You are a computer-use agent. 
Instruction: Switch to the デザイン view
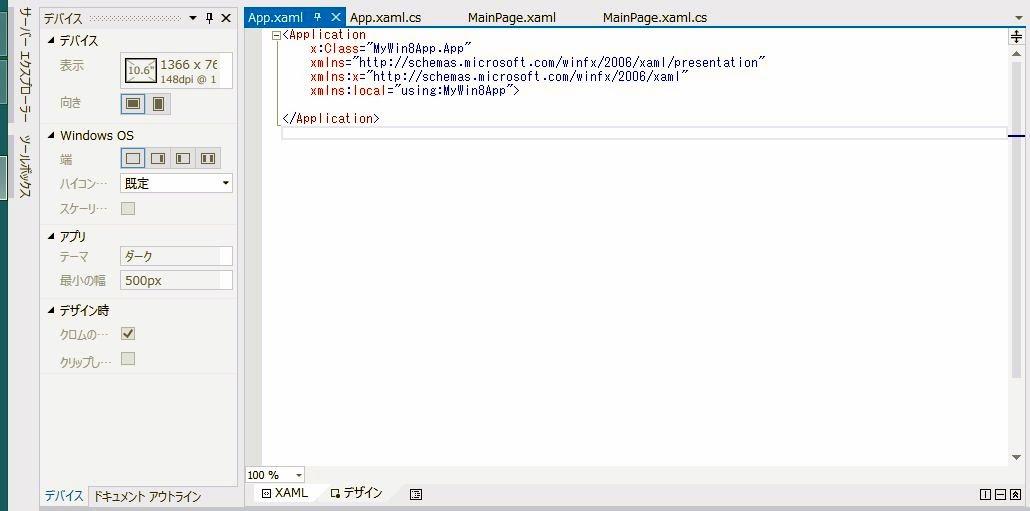[357, 494]
